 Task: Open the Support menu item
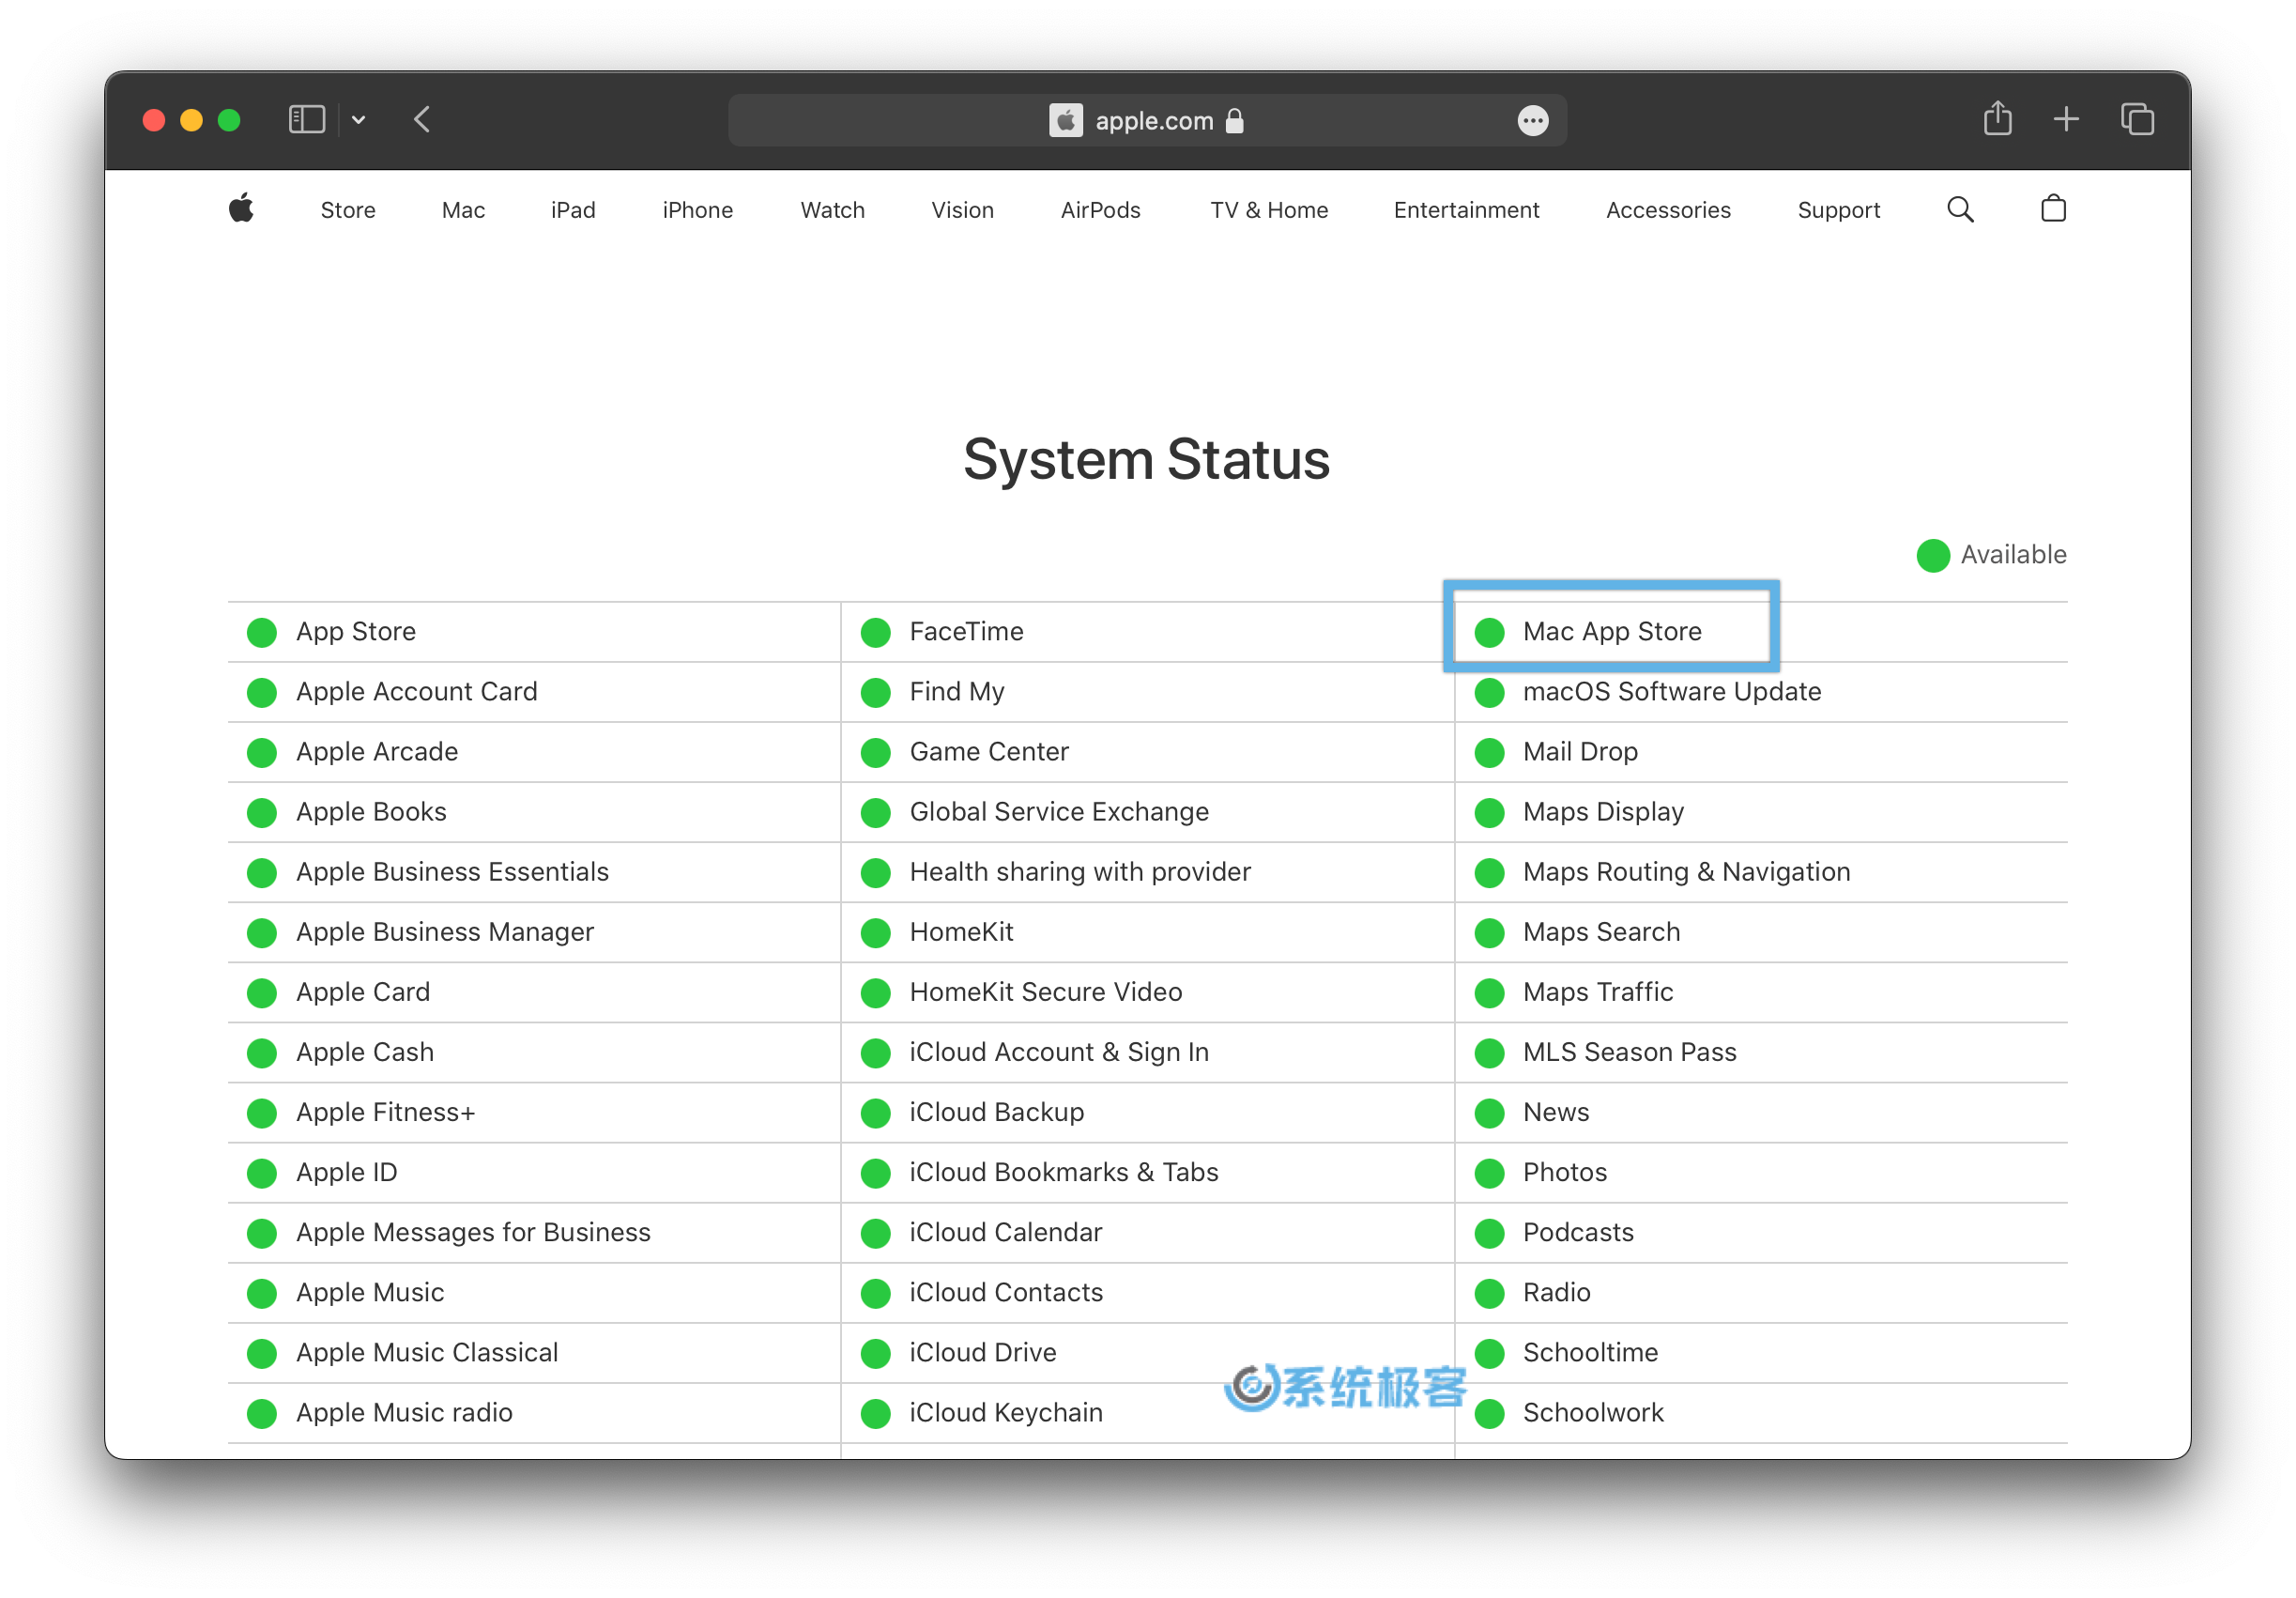coord(1839,209)
